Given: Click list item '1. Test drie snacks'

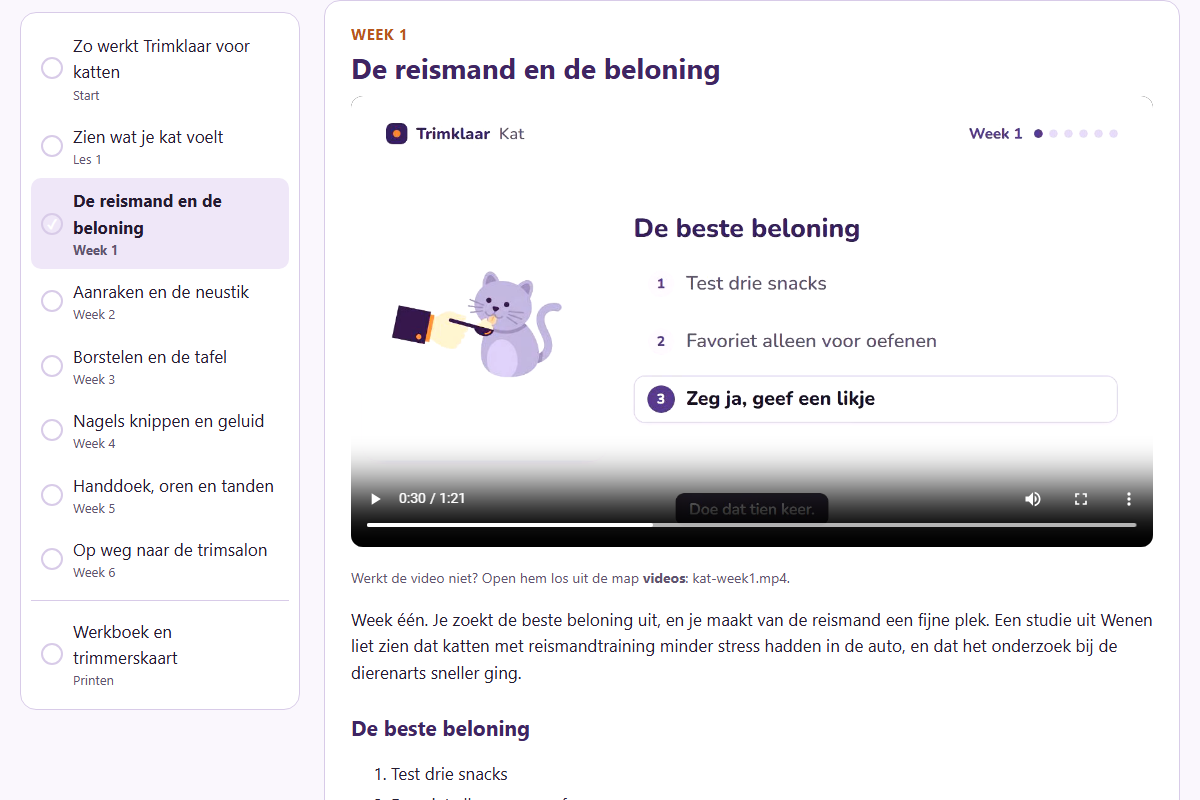Looking at the screenshot, I should (x=441, y=774).
